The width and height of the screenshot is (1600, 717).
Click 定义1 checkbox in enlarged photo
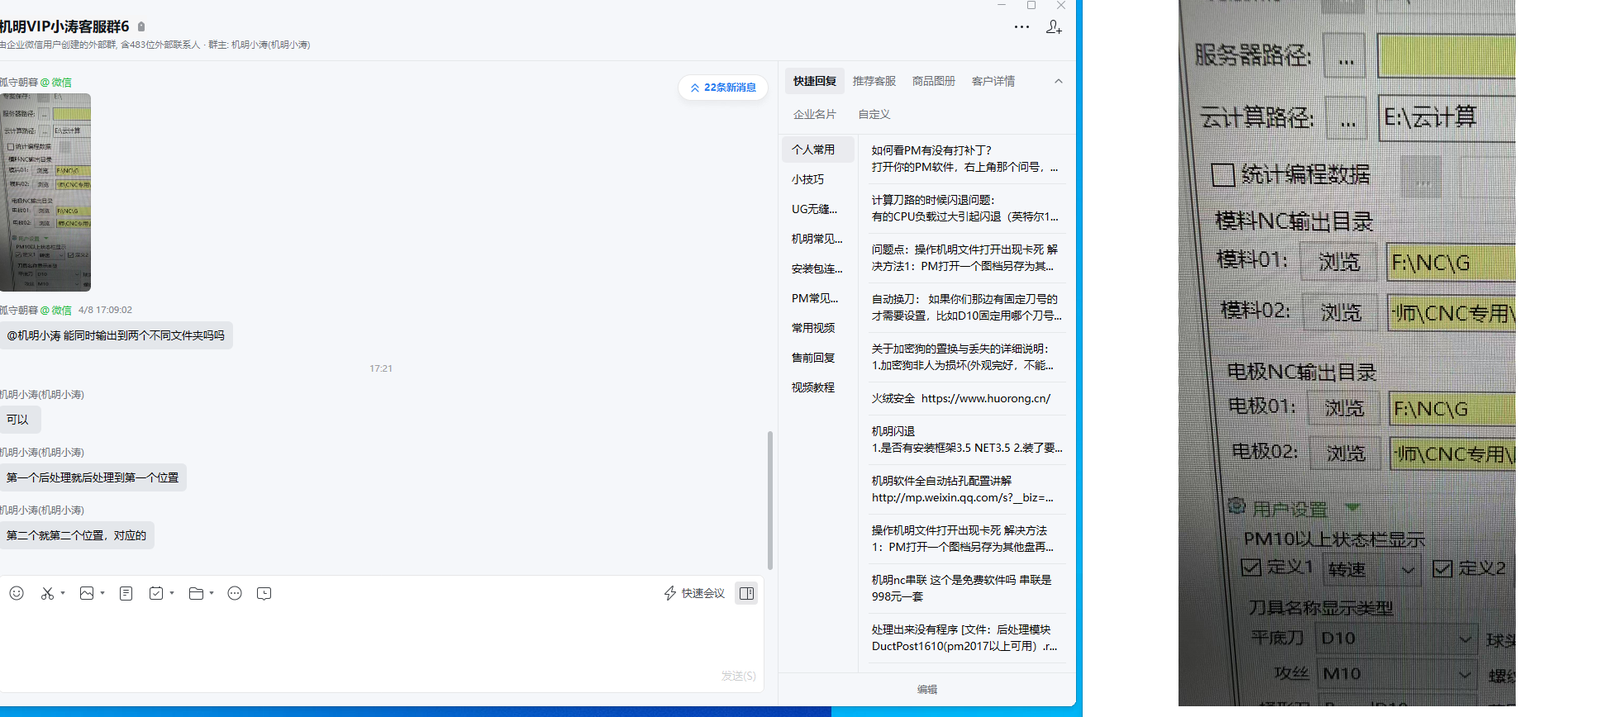tap(1251, 567)
